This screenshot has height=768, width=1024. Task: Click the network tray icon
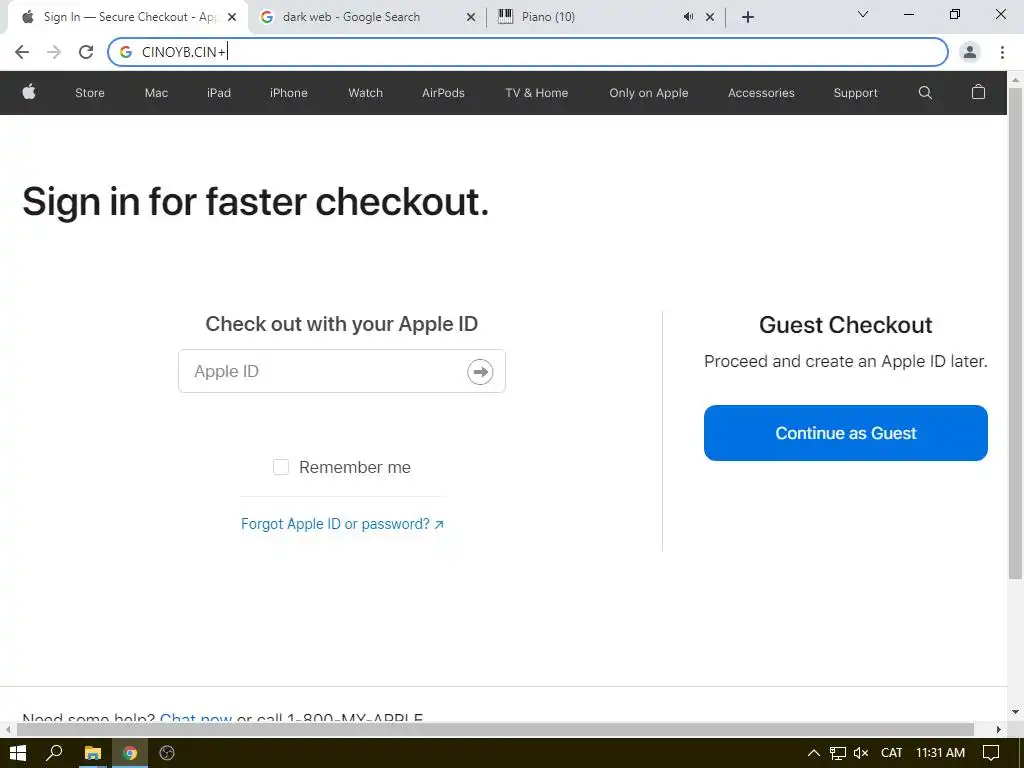[838, 753]
